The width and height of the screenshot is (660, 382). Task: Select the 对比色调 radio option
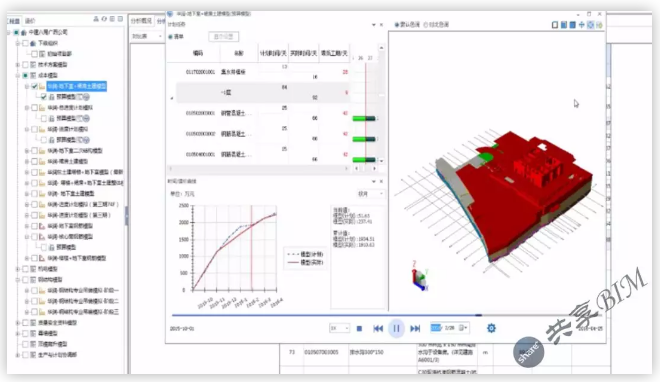426,25
